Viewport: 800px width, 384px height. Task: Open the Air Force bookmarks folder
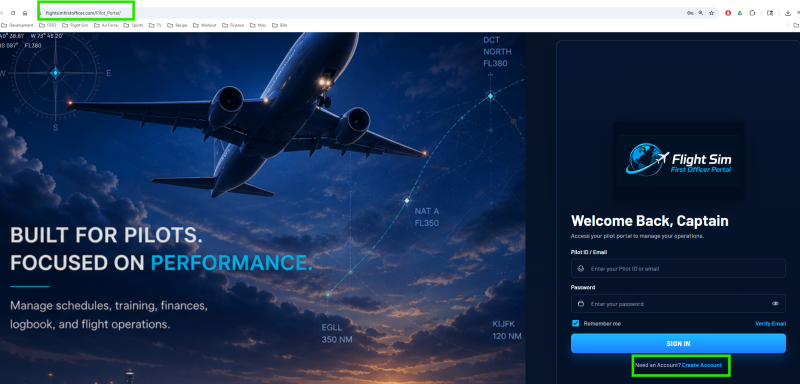pyautogui.click(x=106, y=25)
